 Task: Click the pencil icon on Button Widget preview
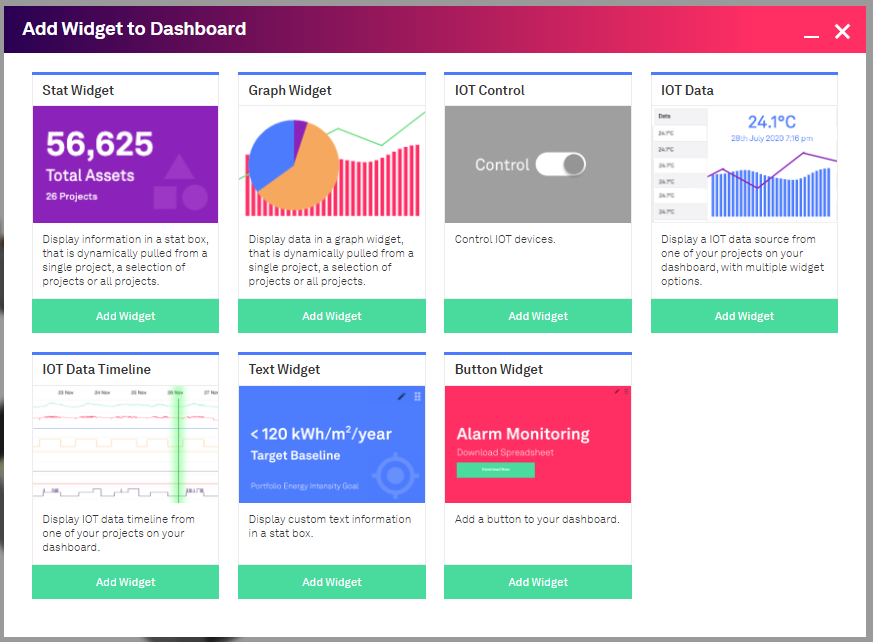click(x=617, y=391)
